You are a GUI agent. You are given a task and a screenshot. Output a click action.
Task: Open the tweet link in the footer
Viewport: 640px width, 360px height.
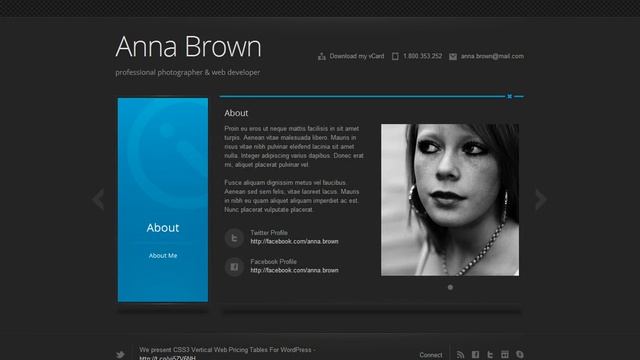[167, 358]
